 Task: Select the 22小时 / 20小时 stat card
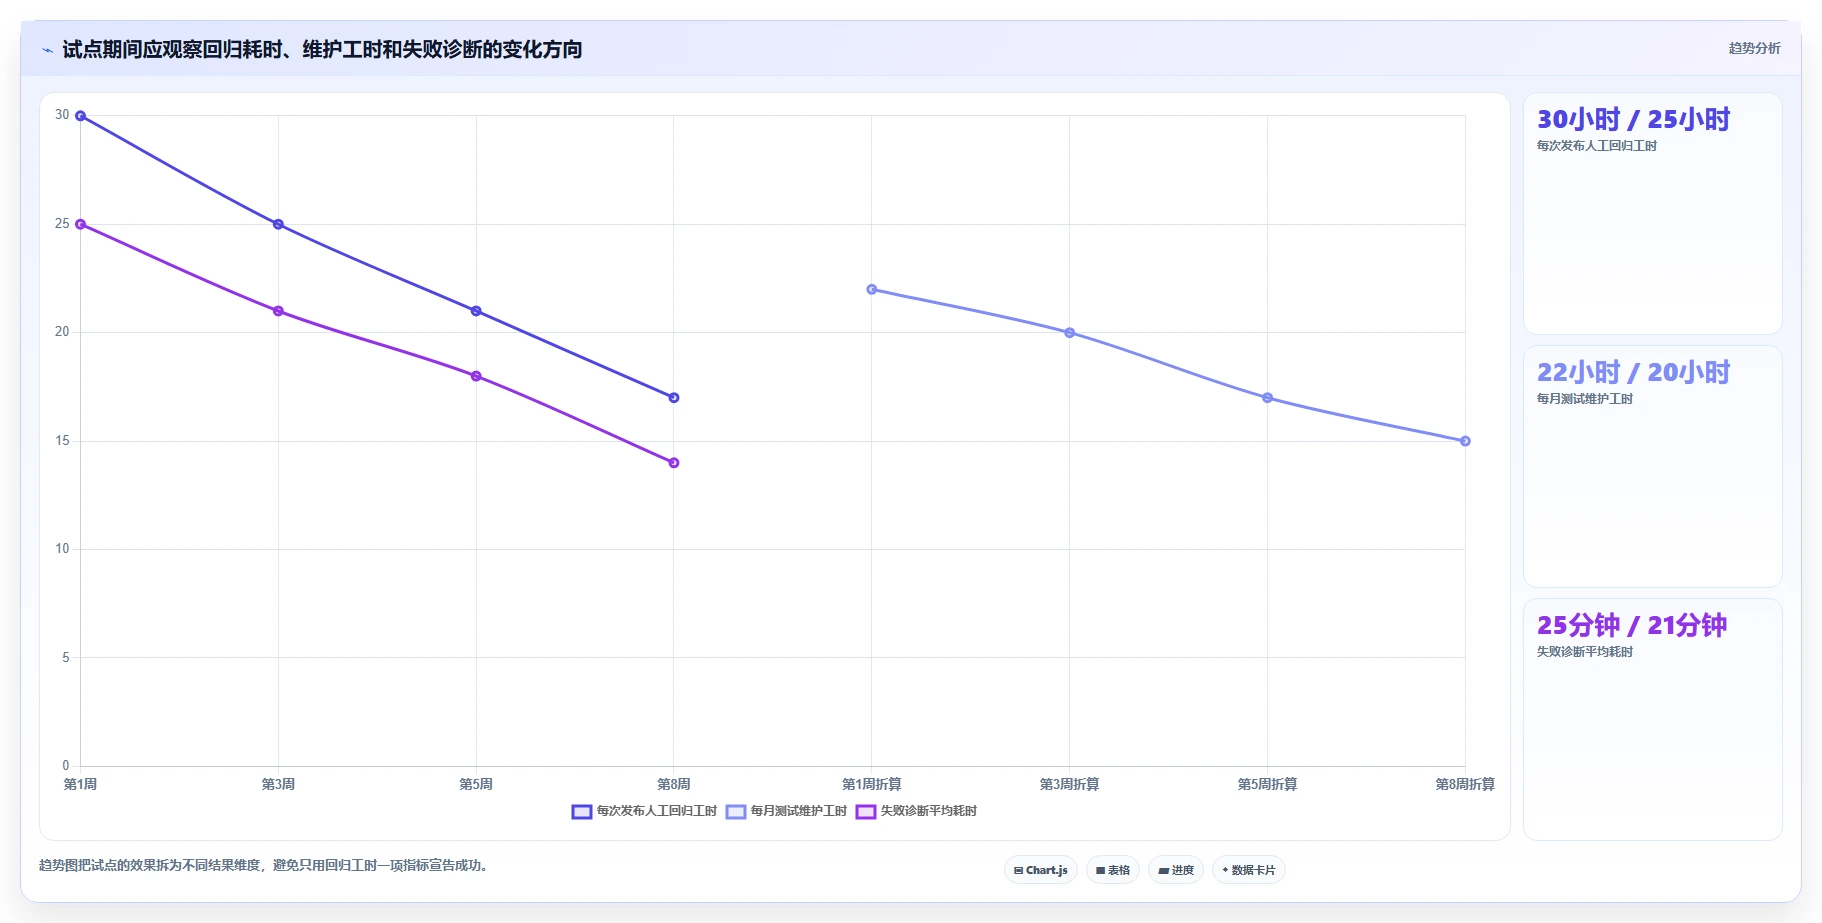click(x=1652, y=467)
